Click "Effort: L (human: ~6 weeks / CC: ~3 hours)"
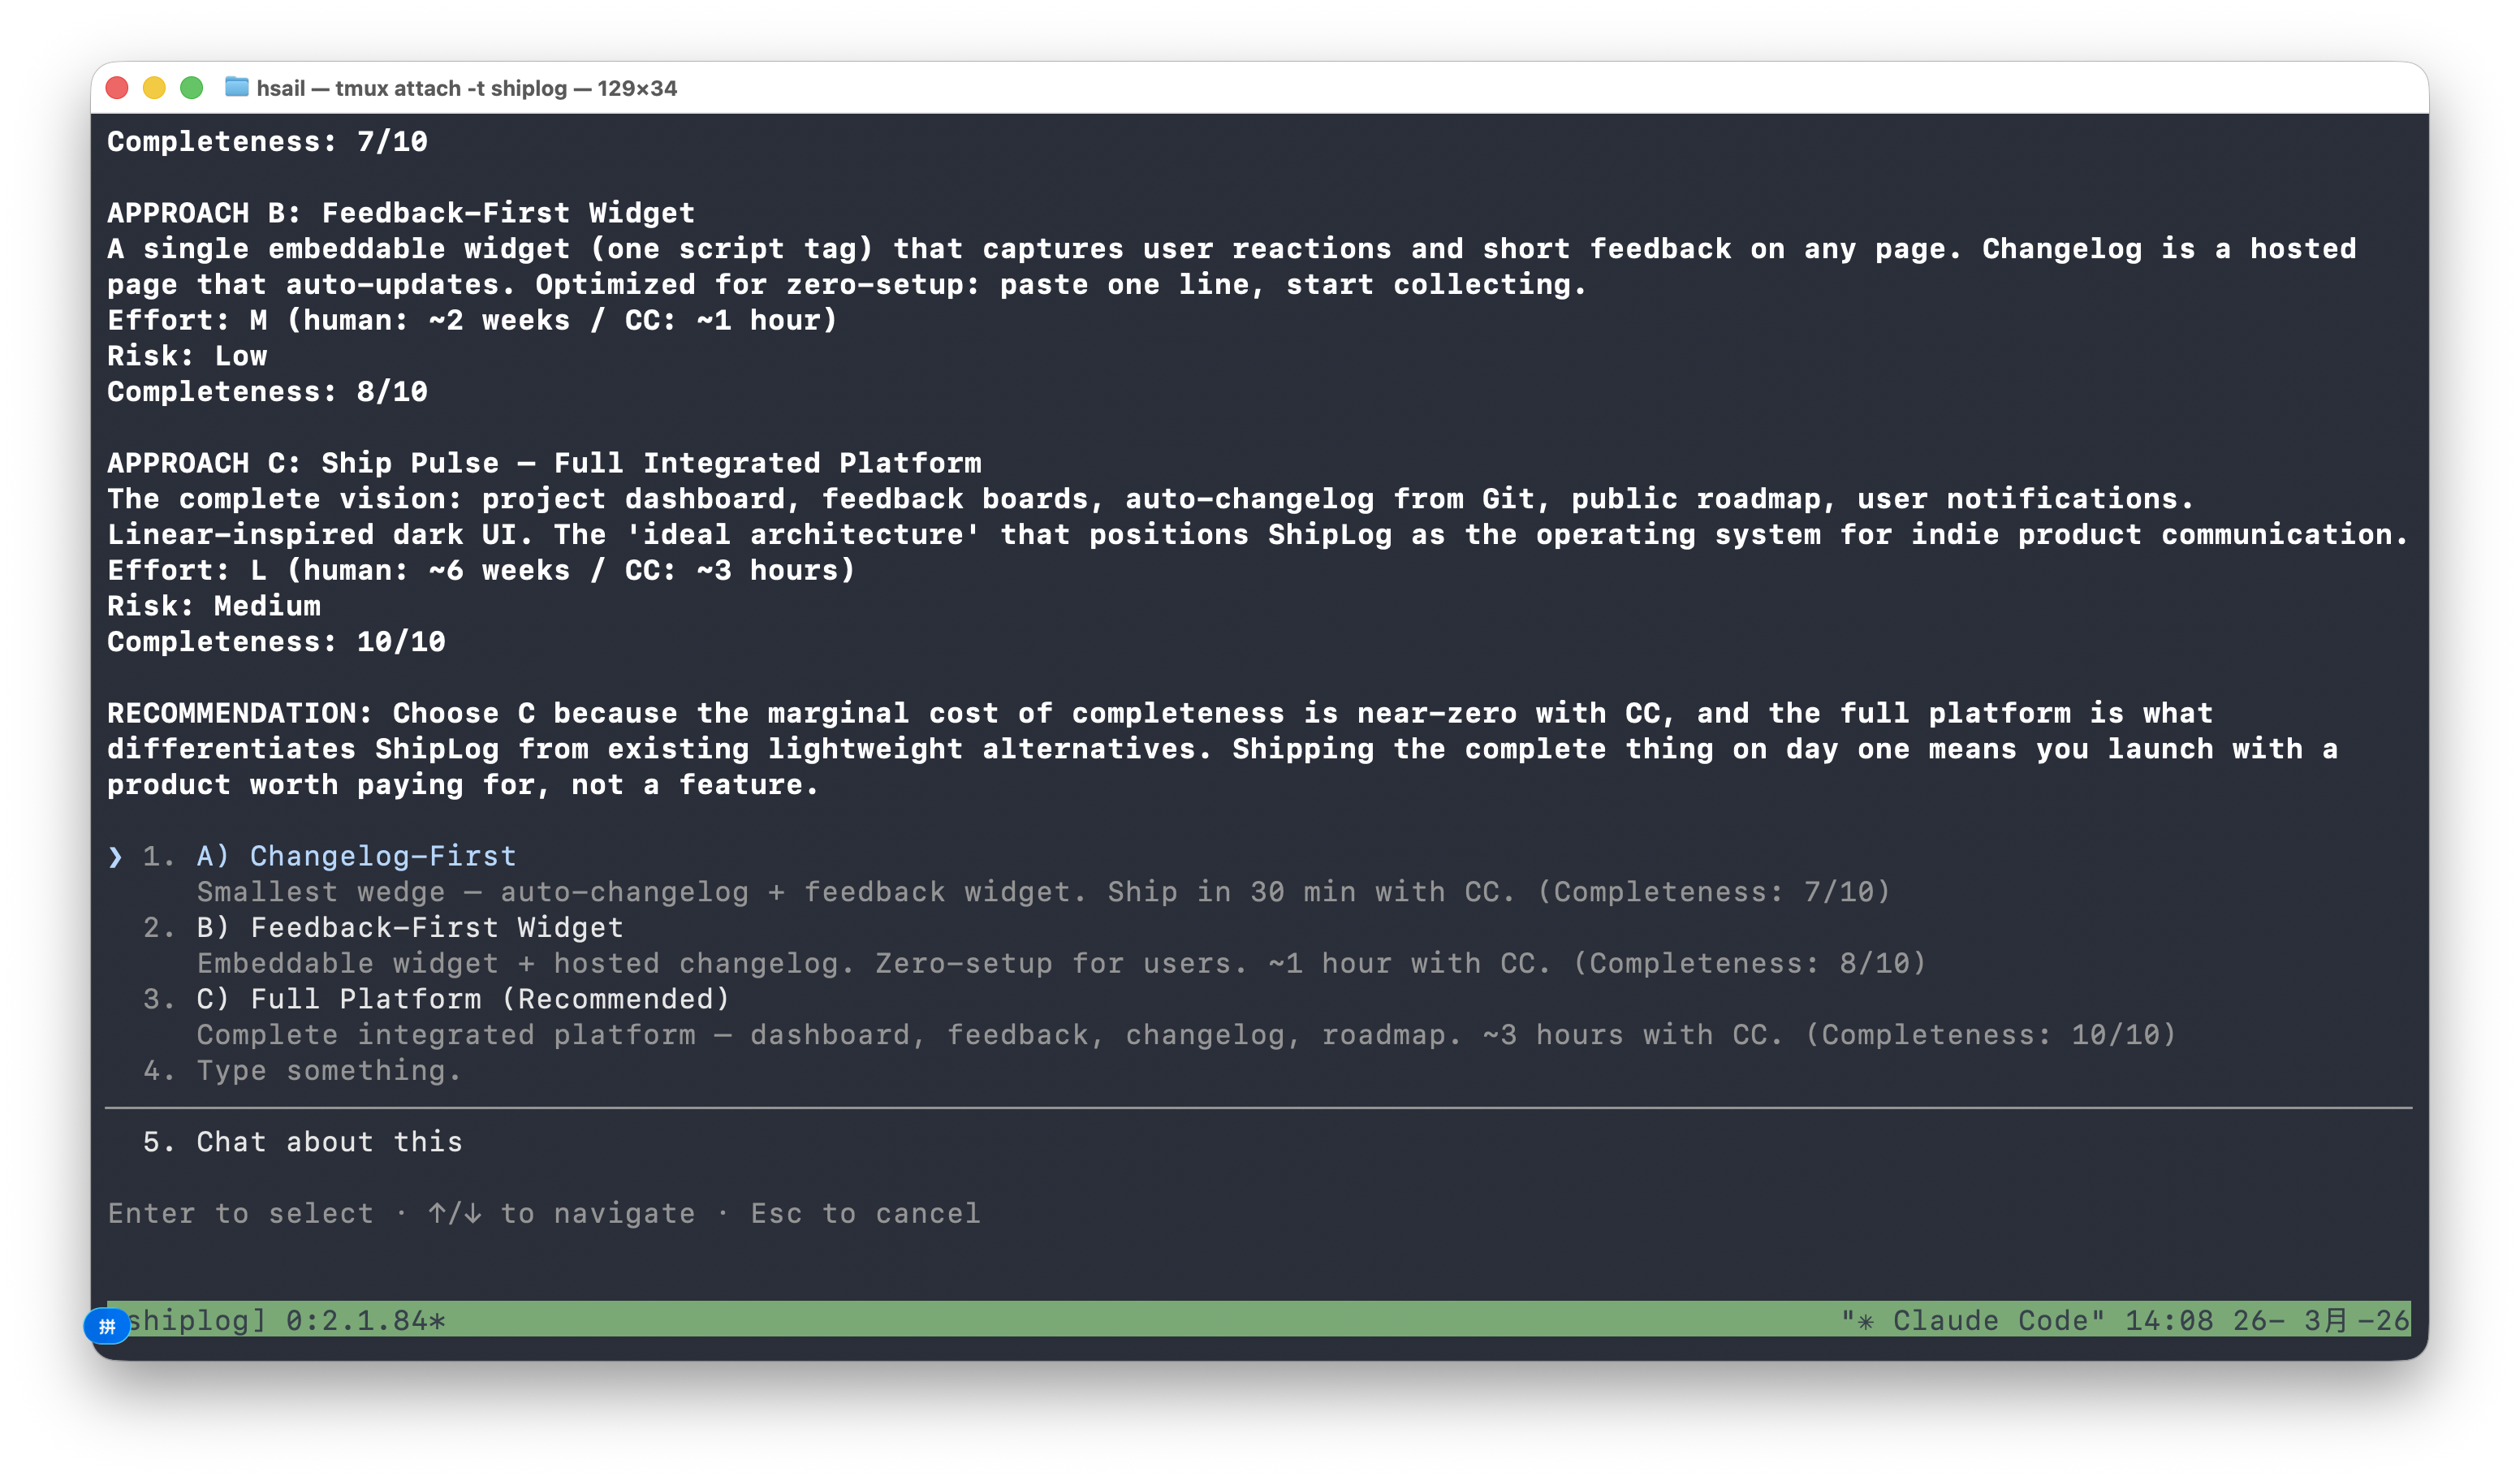The image size is (2520, 1481). click(481, 570)
